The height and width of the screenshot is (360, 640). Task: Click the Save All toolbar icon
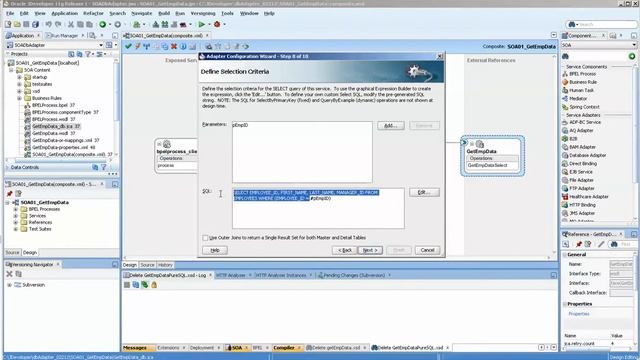(x=36, y=24)
